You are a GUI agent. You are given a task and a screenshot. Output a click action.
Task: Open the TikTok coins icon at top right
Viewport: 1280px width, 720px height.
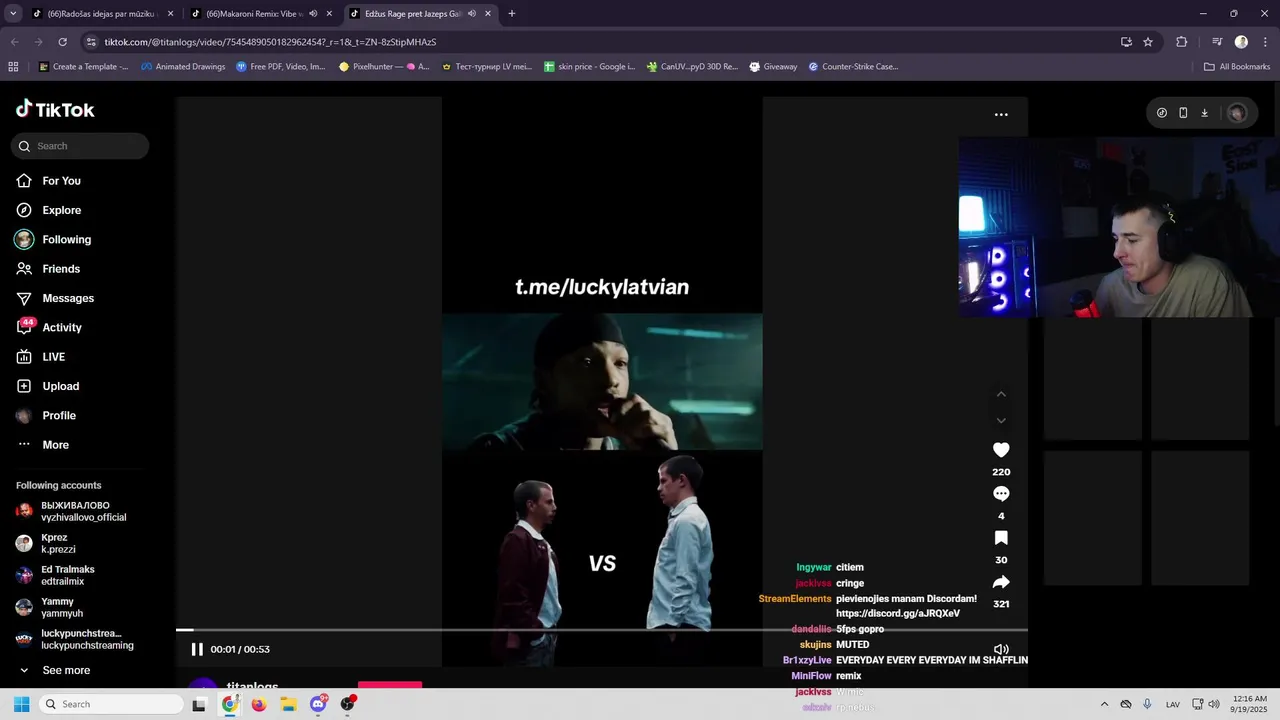click(x=1161, y=113)
